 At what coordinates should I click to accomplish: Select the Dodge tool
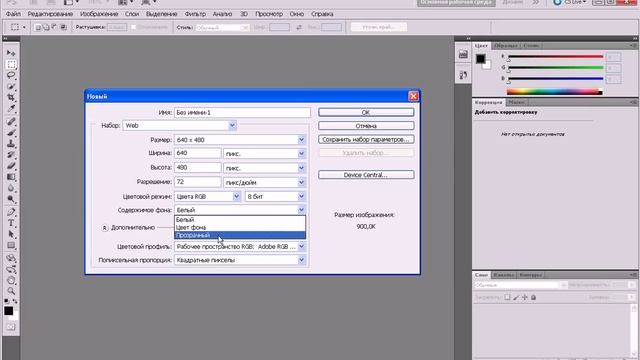click(x=11, y=199)
